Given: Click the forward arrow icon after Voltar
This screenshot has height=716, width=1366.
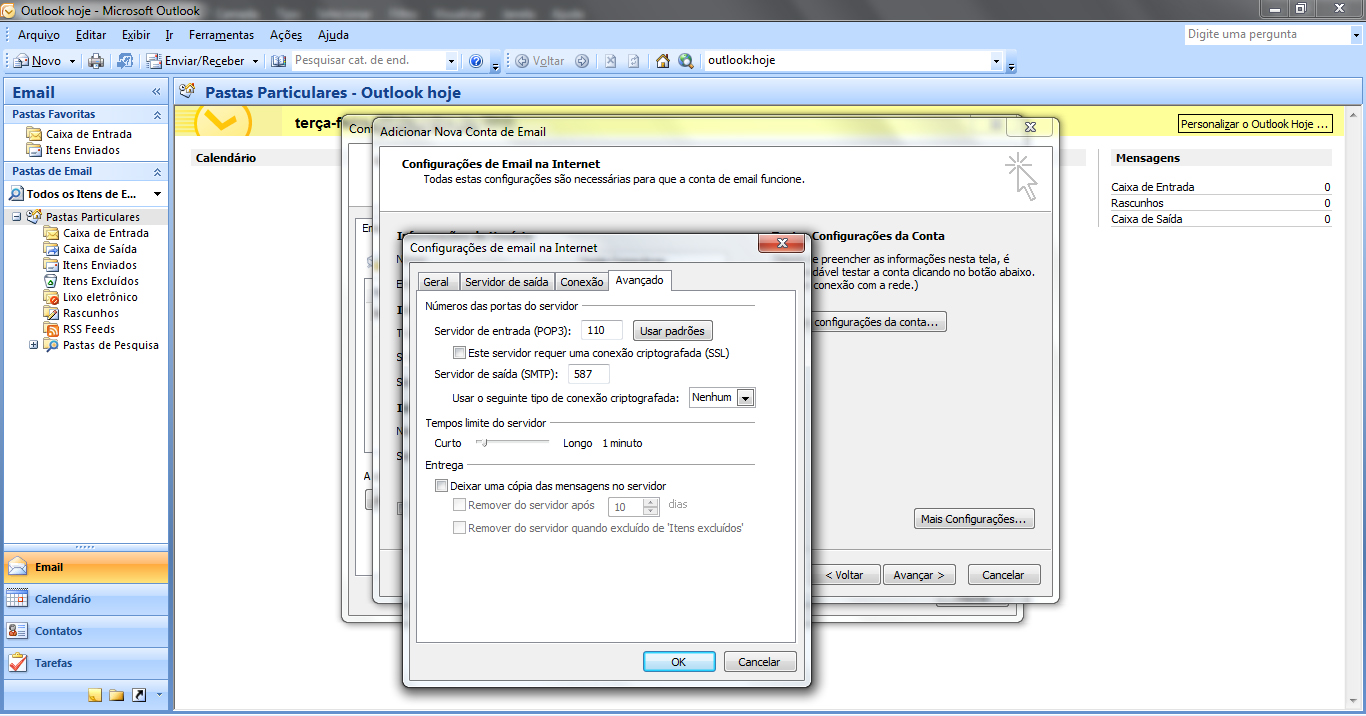Looking at the screenshot, I should [x=582, y=61].
